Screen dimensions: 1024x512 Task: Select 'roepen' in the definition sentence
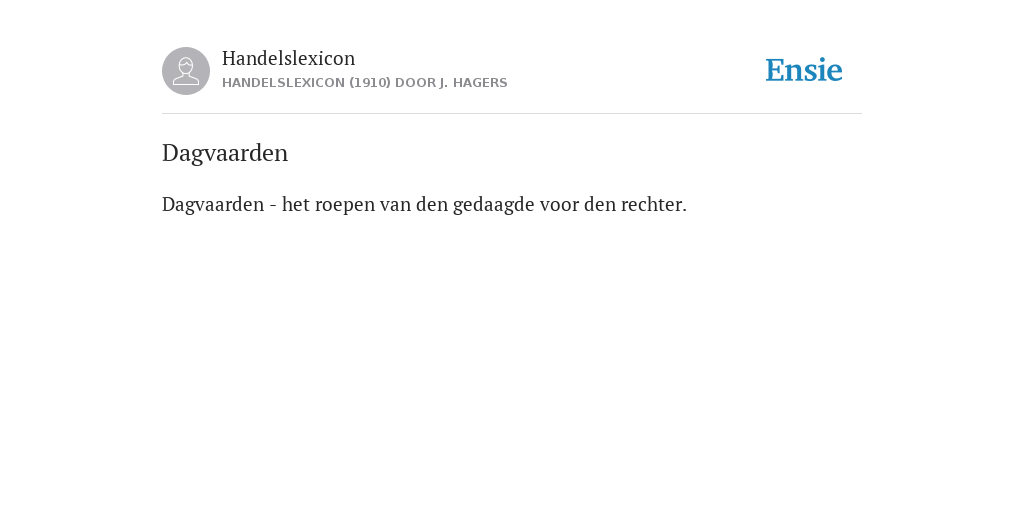tap(345, 206)
